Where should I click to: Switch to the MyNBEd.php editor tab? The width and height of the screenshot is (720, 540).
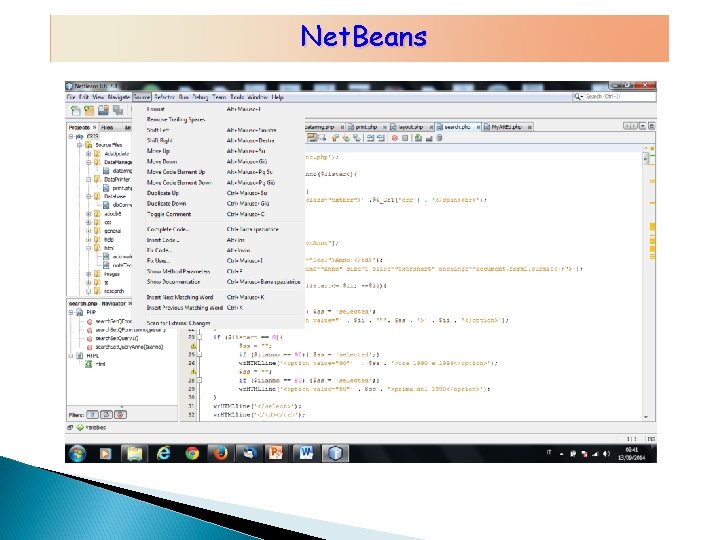[506, 127]
